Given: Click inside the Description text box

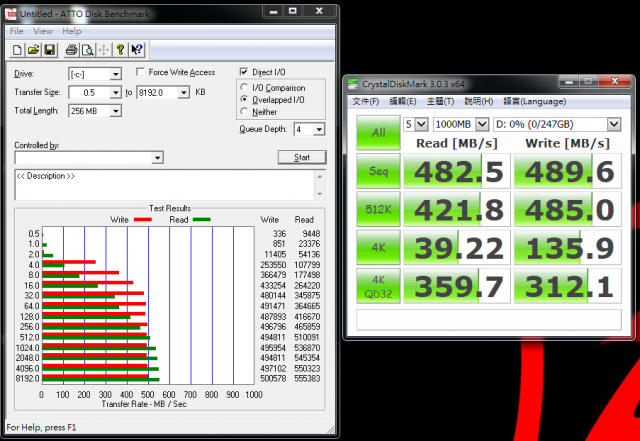Looking at the screenshot, I should [x=164, y=185].
